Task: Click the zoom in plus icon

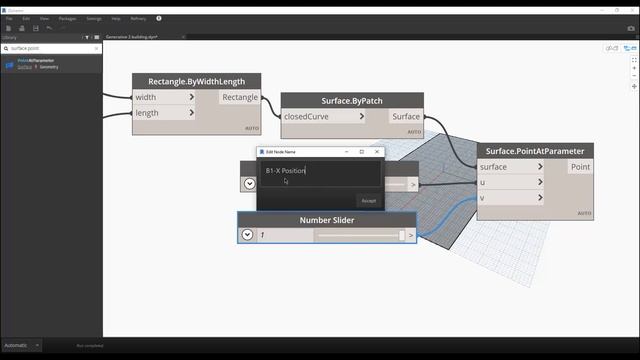Action: tap(634, 68)
